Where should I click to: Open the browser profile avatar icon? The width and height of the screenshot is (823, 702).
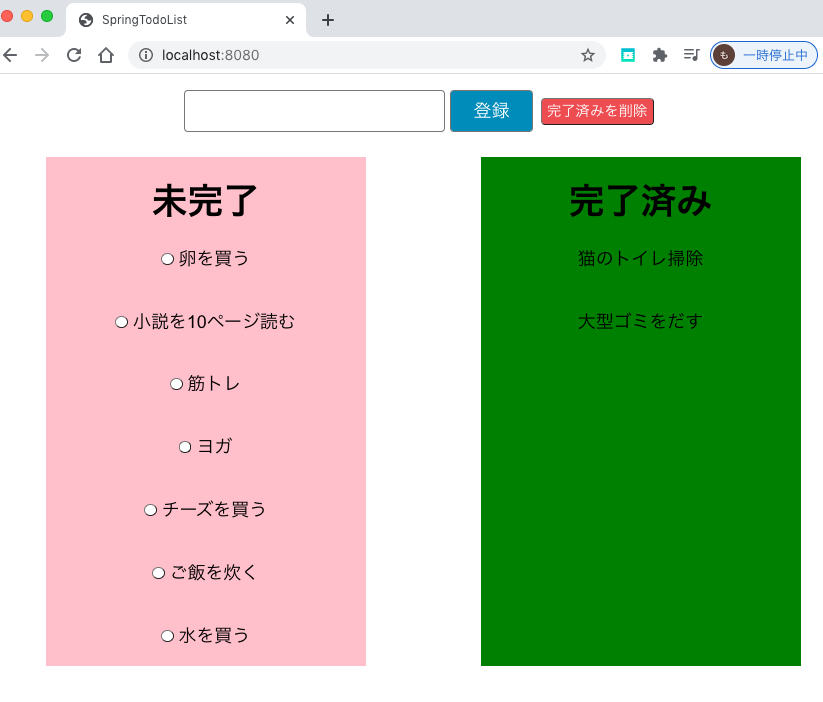click(722, 55)
